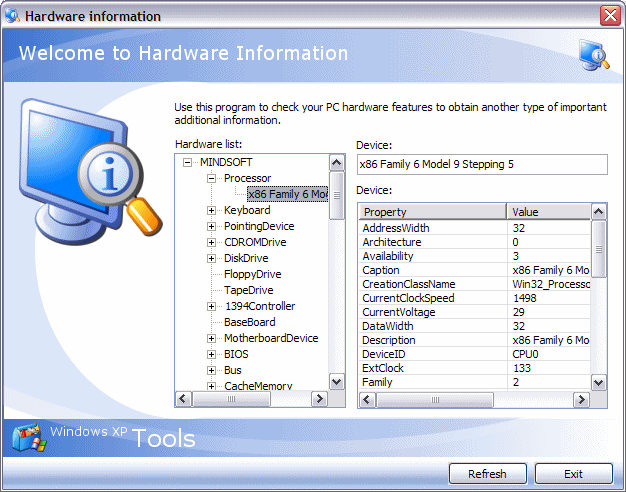Select the CurrentVoltage property row
The width and height of the screenshot is (626, 492).
475,312
